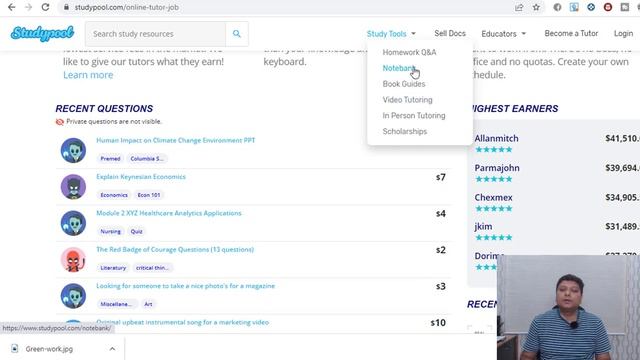
Task: Click the $7 price on Keynesian question
Action: click(441, 177)
